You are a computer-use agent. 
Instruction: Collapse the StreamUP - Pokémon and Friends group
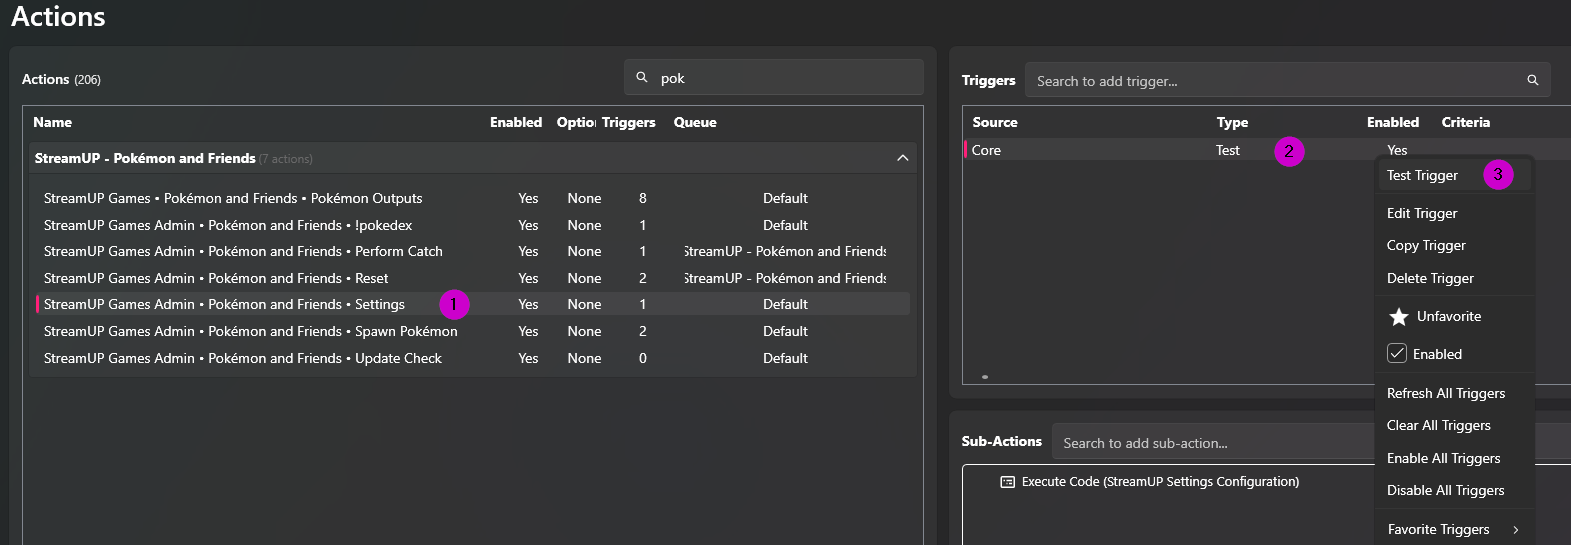(x=902, y=158)
